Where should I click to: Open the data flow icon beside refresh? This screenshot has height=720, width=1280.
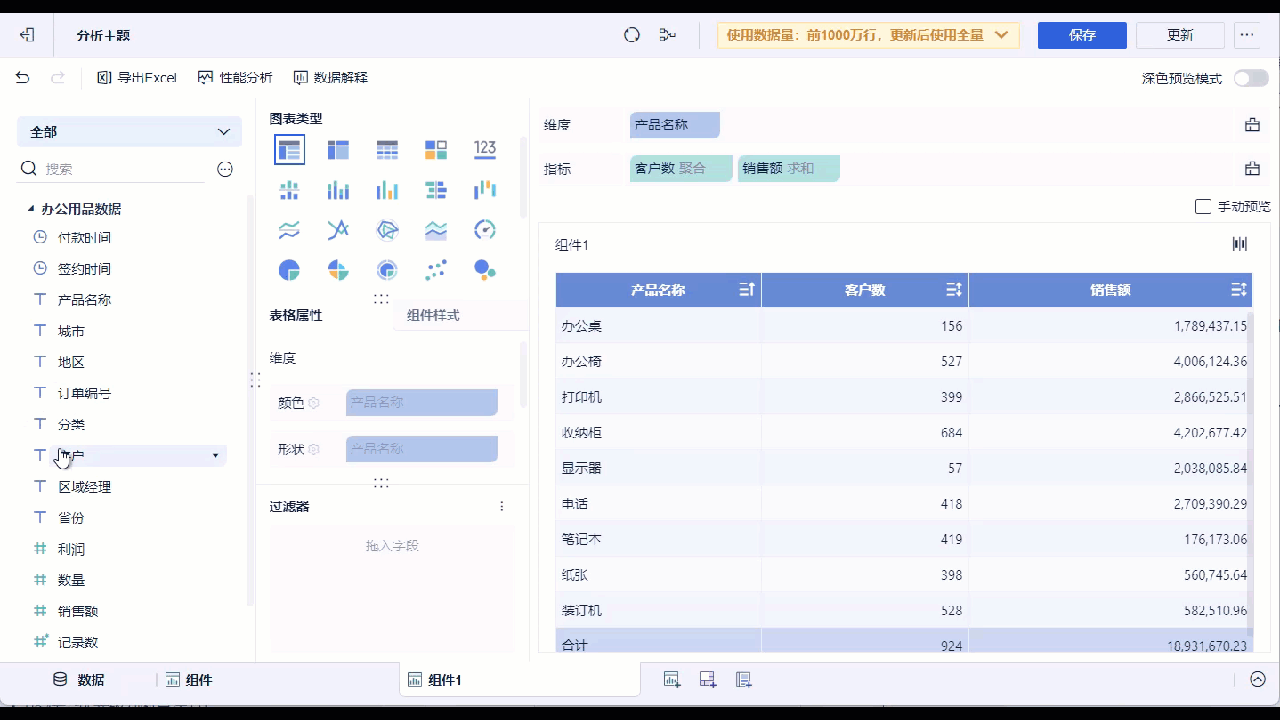[x=668, y=35]
